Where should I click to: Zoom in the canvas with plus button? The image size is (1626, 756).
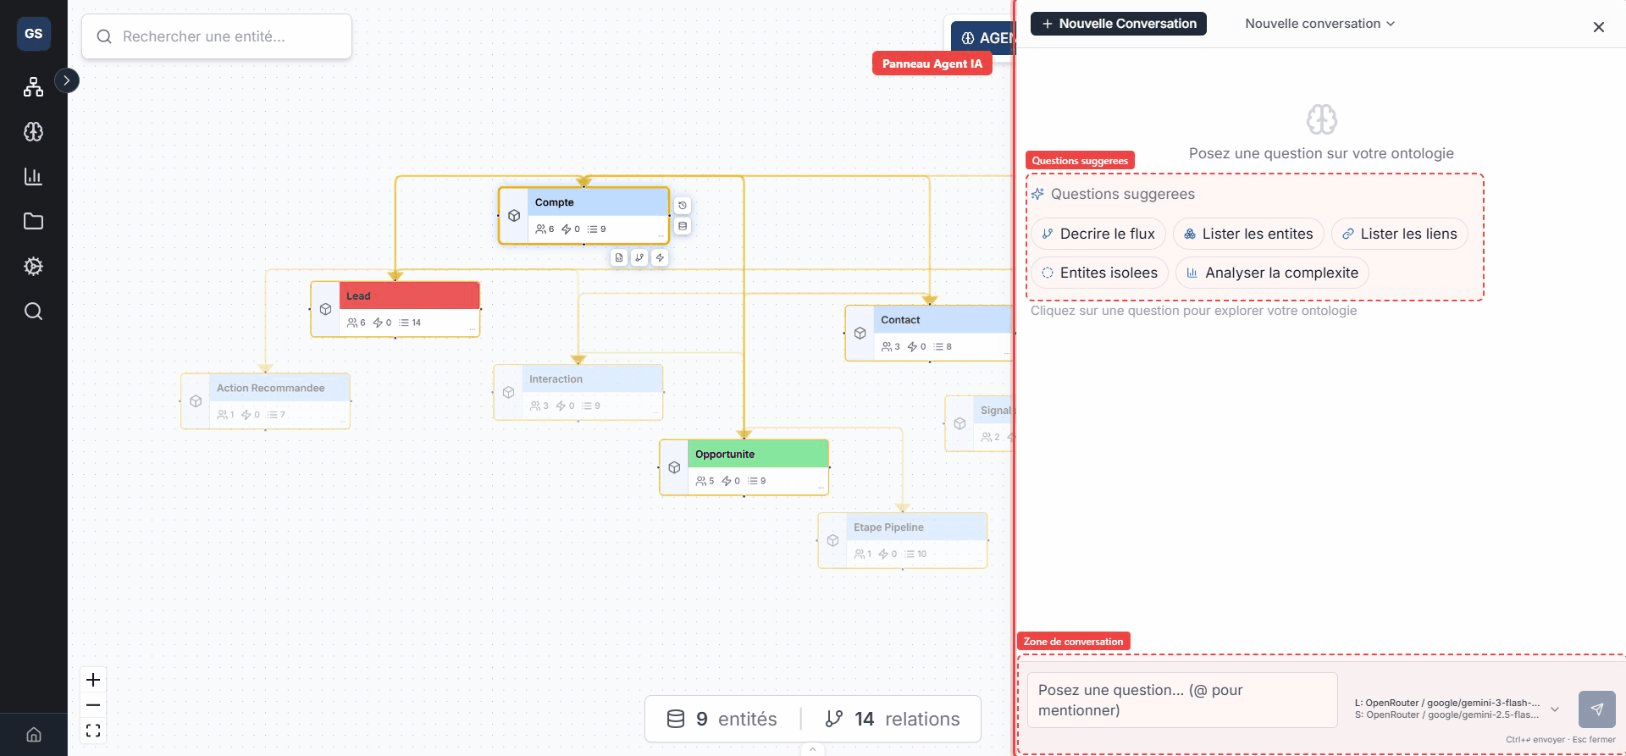coord(93,680)
